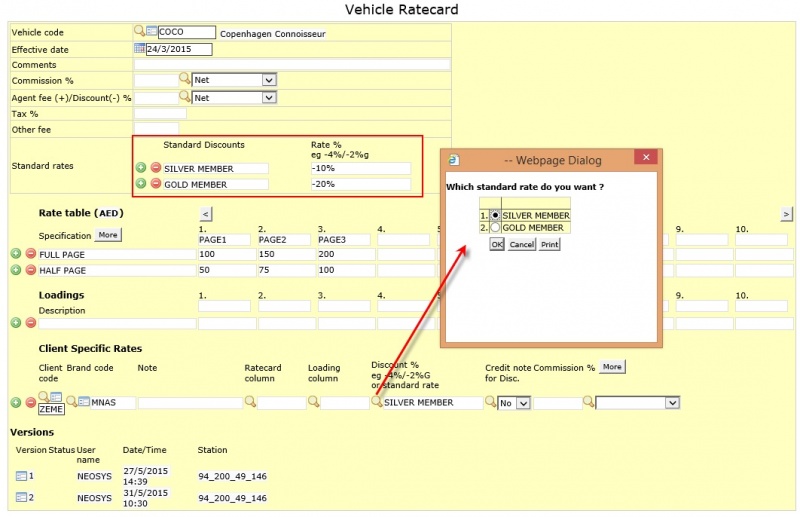Click the rate table right arrow button

786,214
